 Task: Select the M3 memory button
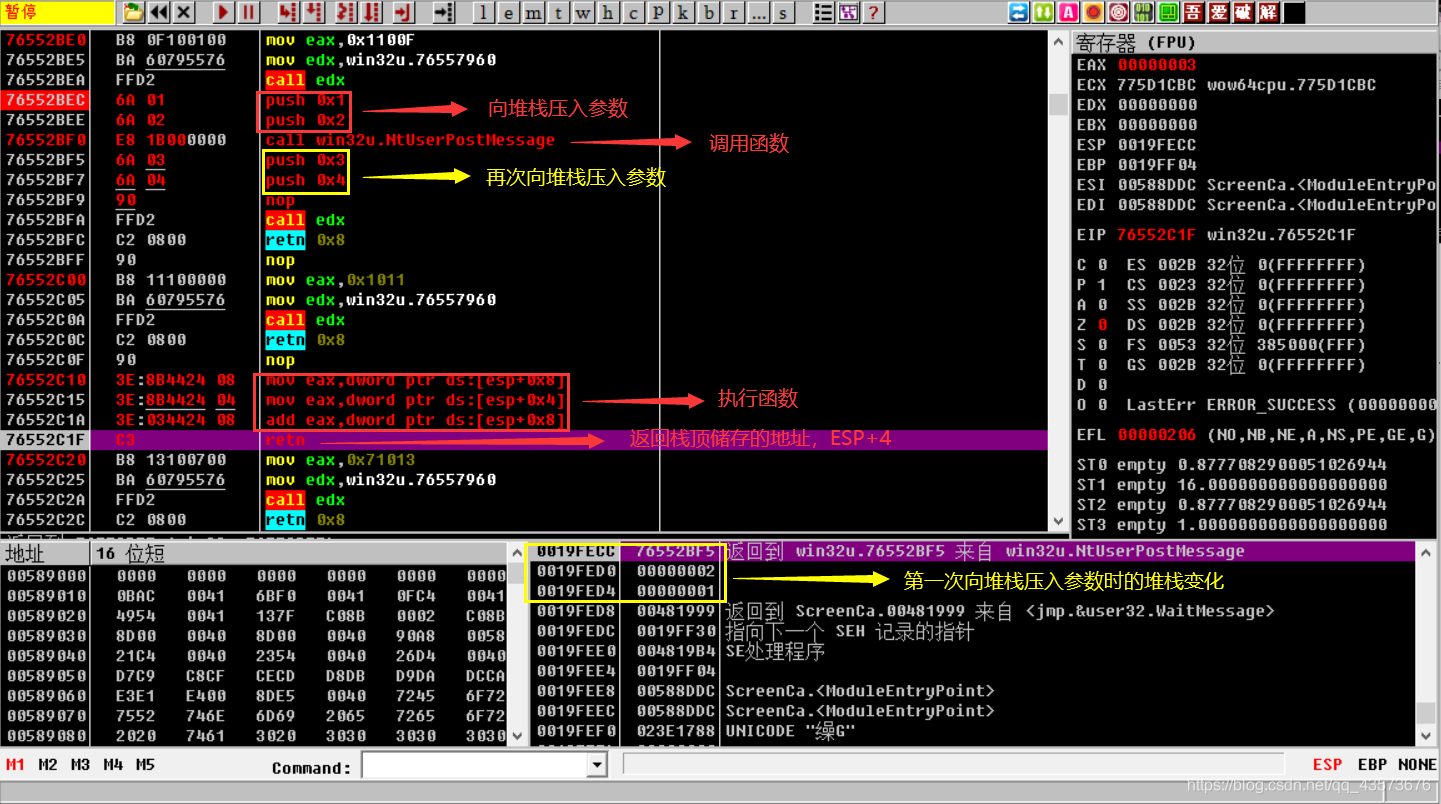point(80,765)
